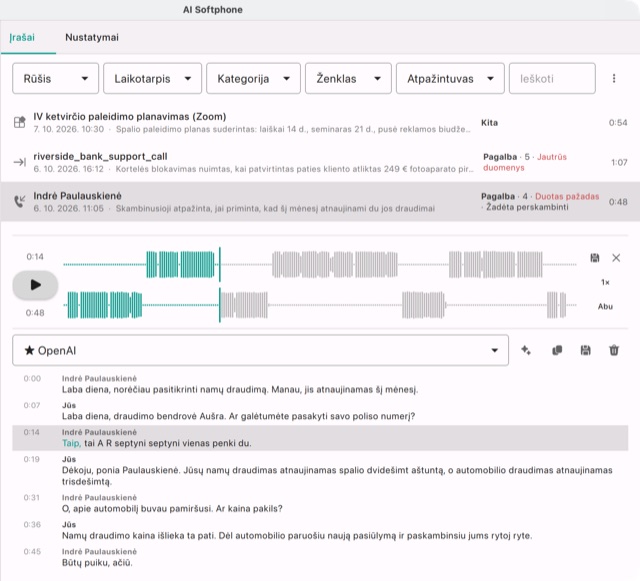The height and width of the screenshot is (581, 640).
Task: Click the word Taip in the transcript
Action: click(71, 443)
